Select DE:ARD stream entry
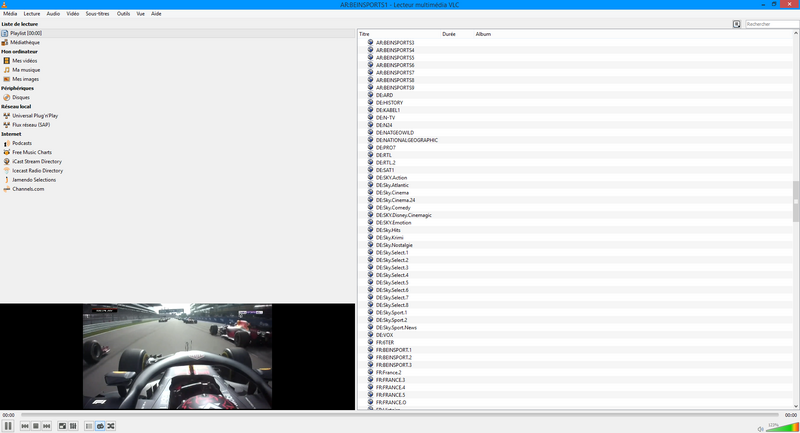The height and width of the screenshot is (433, 800). click(x=384, y=95)
